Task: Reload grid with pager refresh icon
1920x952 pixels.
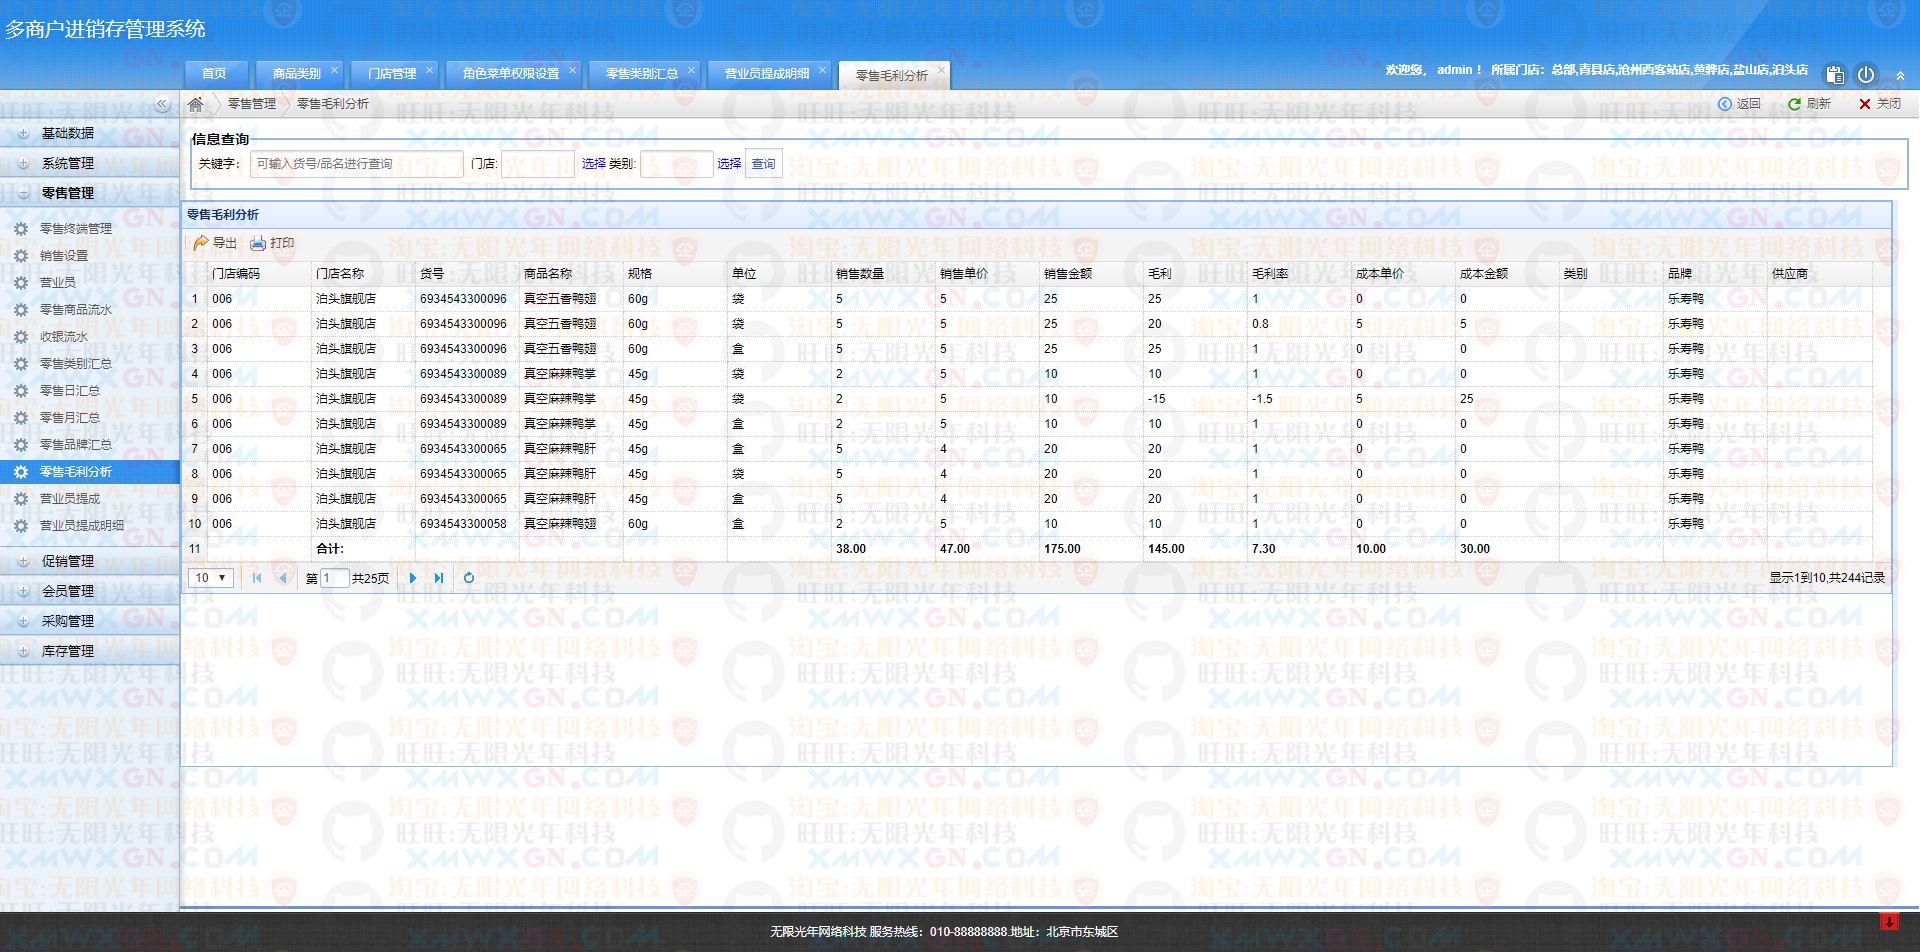Action: click(469, 578)
